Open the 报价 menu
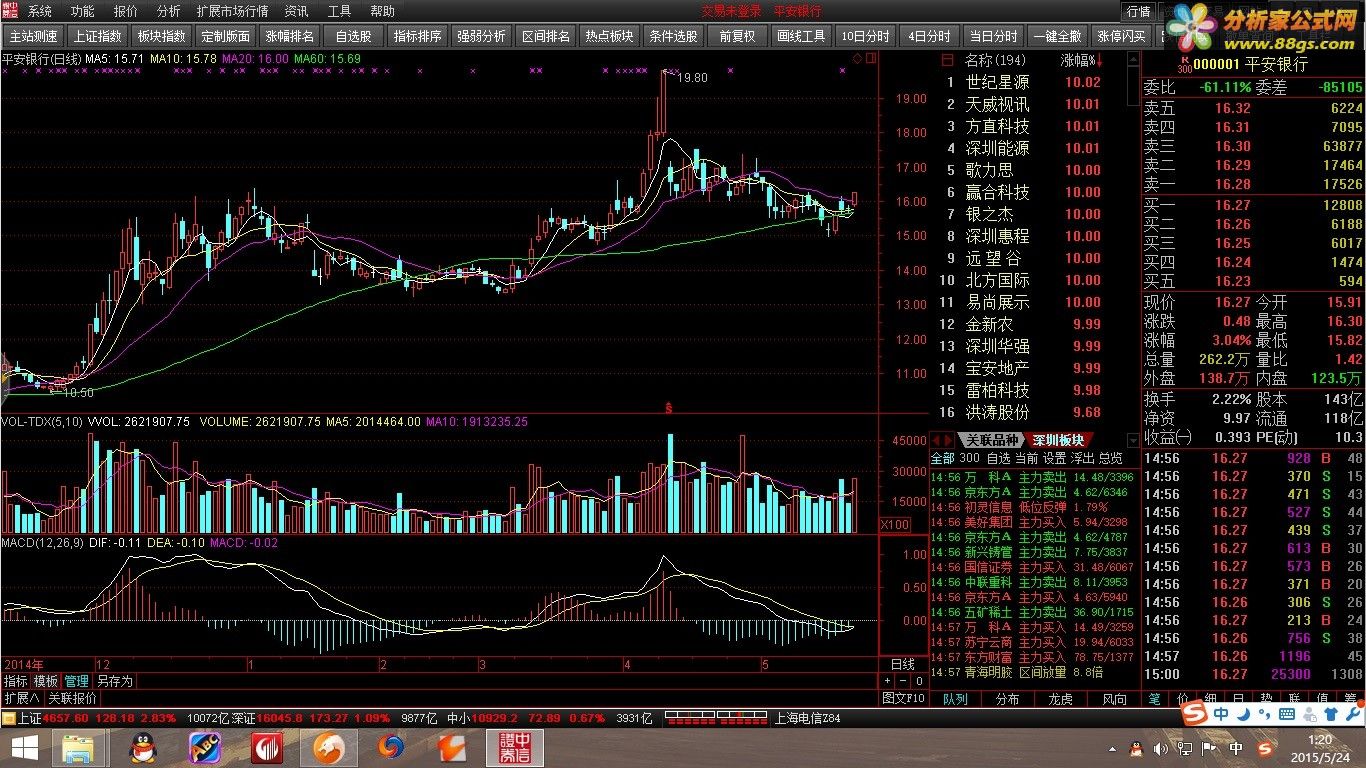1366x768 pixels. [126, 11]
